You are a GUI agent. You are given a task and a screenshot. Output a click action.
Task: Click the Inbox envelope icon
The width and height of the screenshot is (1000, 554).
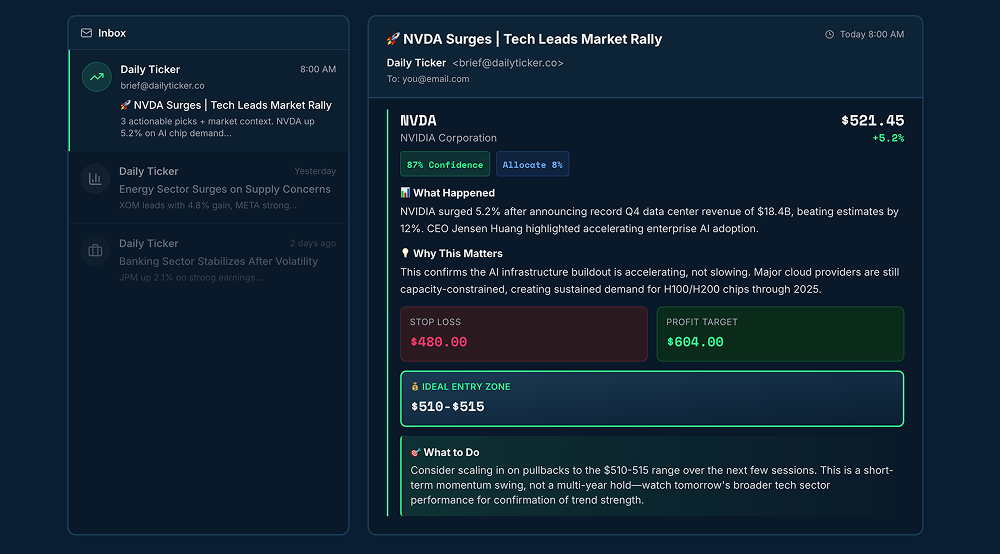86,33
